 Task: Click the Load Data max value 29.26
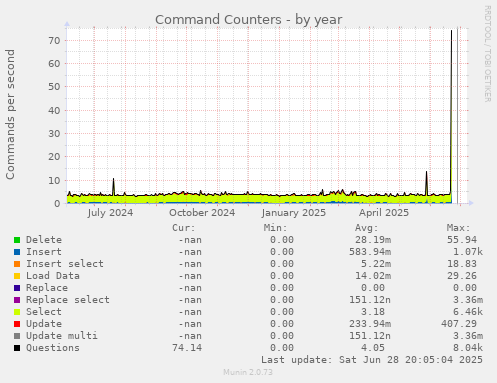pos(462,276)
